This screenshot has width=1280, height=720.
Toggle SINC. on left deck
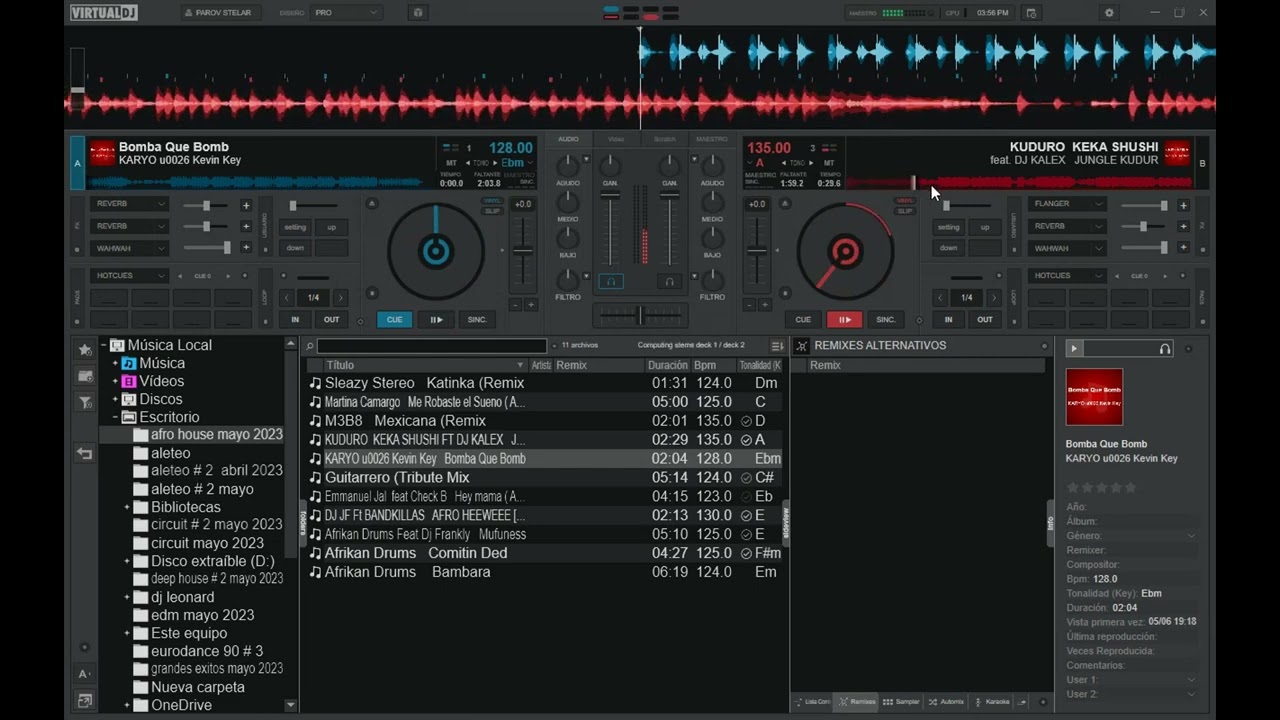tap(477, 320)
